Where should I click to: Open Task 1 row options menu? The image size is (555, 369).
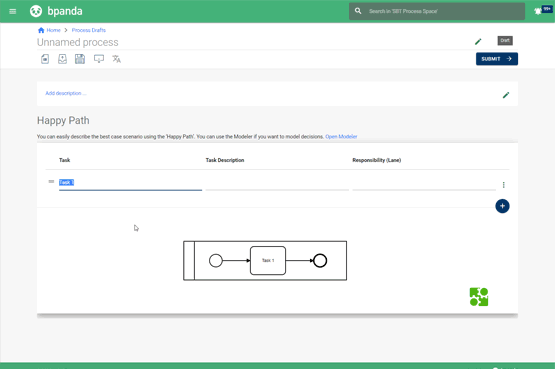coord(503,185)
